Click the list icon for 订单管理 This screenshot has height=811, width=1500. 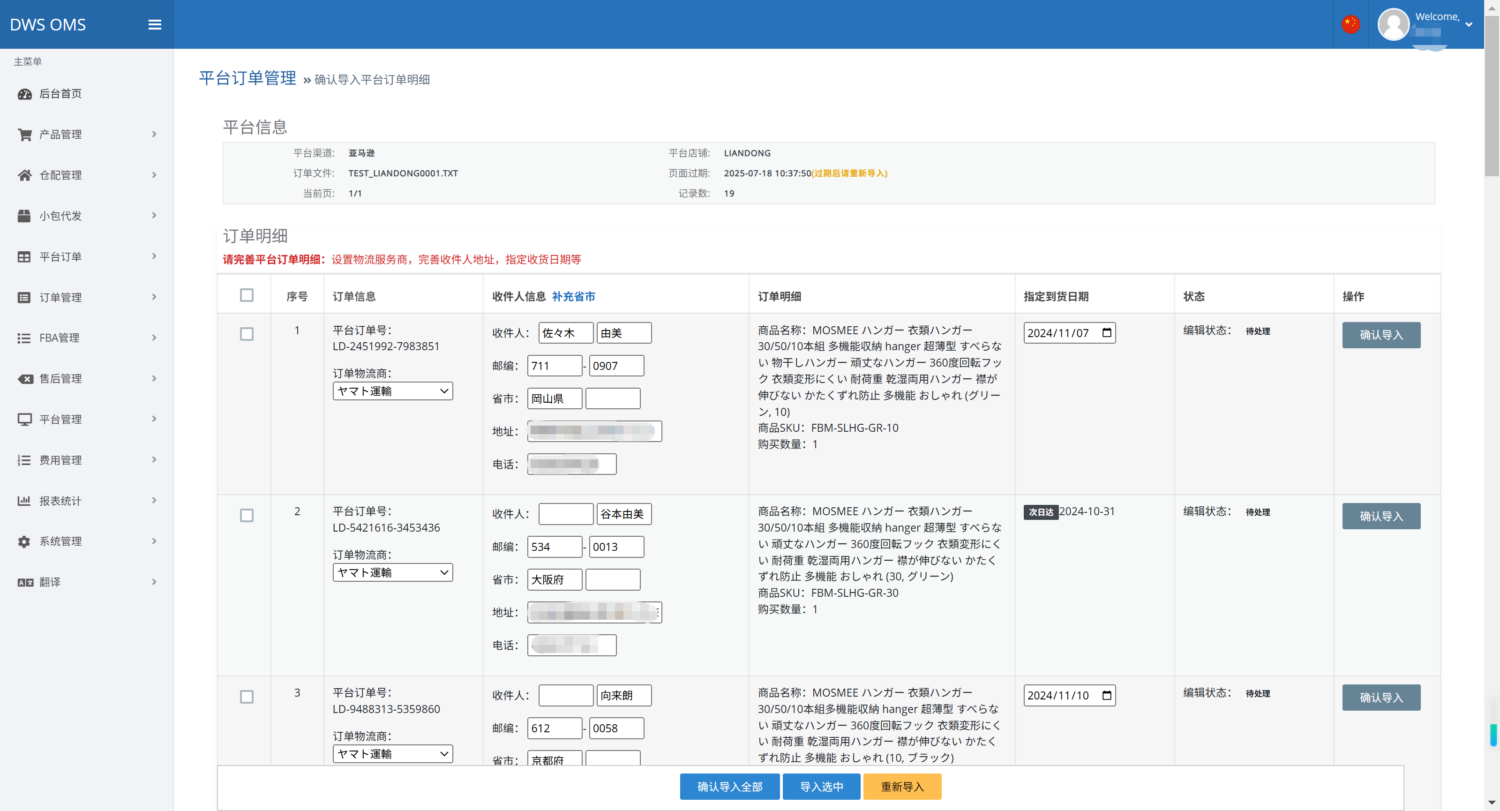(25, 297)
